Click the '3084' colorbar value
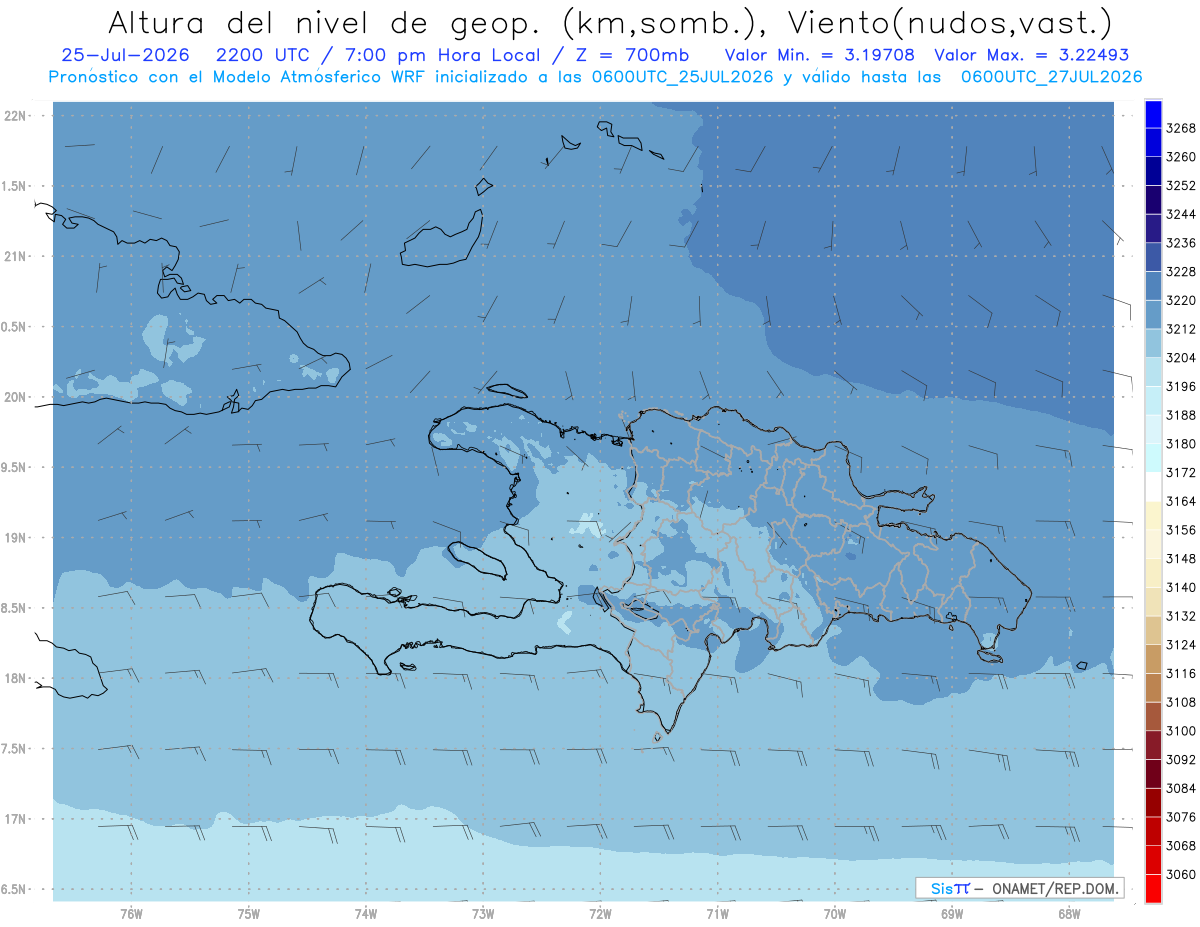The height and width of the screenshot is (927, 1200). (x=1181, y=788)
